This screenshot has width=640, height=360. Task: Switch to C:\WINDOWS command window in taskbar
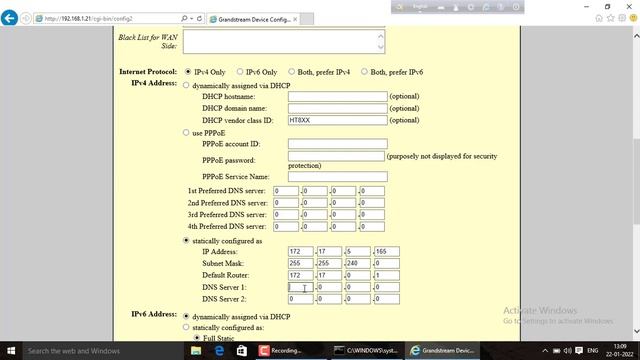tap(365, 351)
